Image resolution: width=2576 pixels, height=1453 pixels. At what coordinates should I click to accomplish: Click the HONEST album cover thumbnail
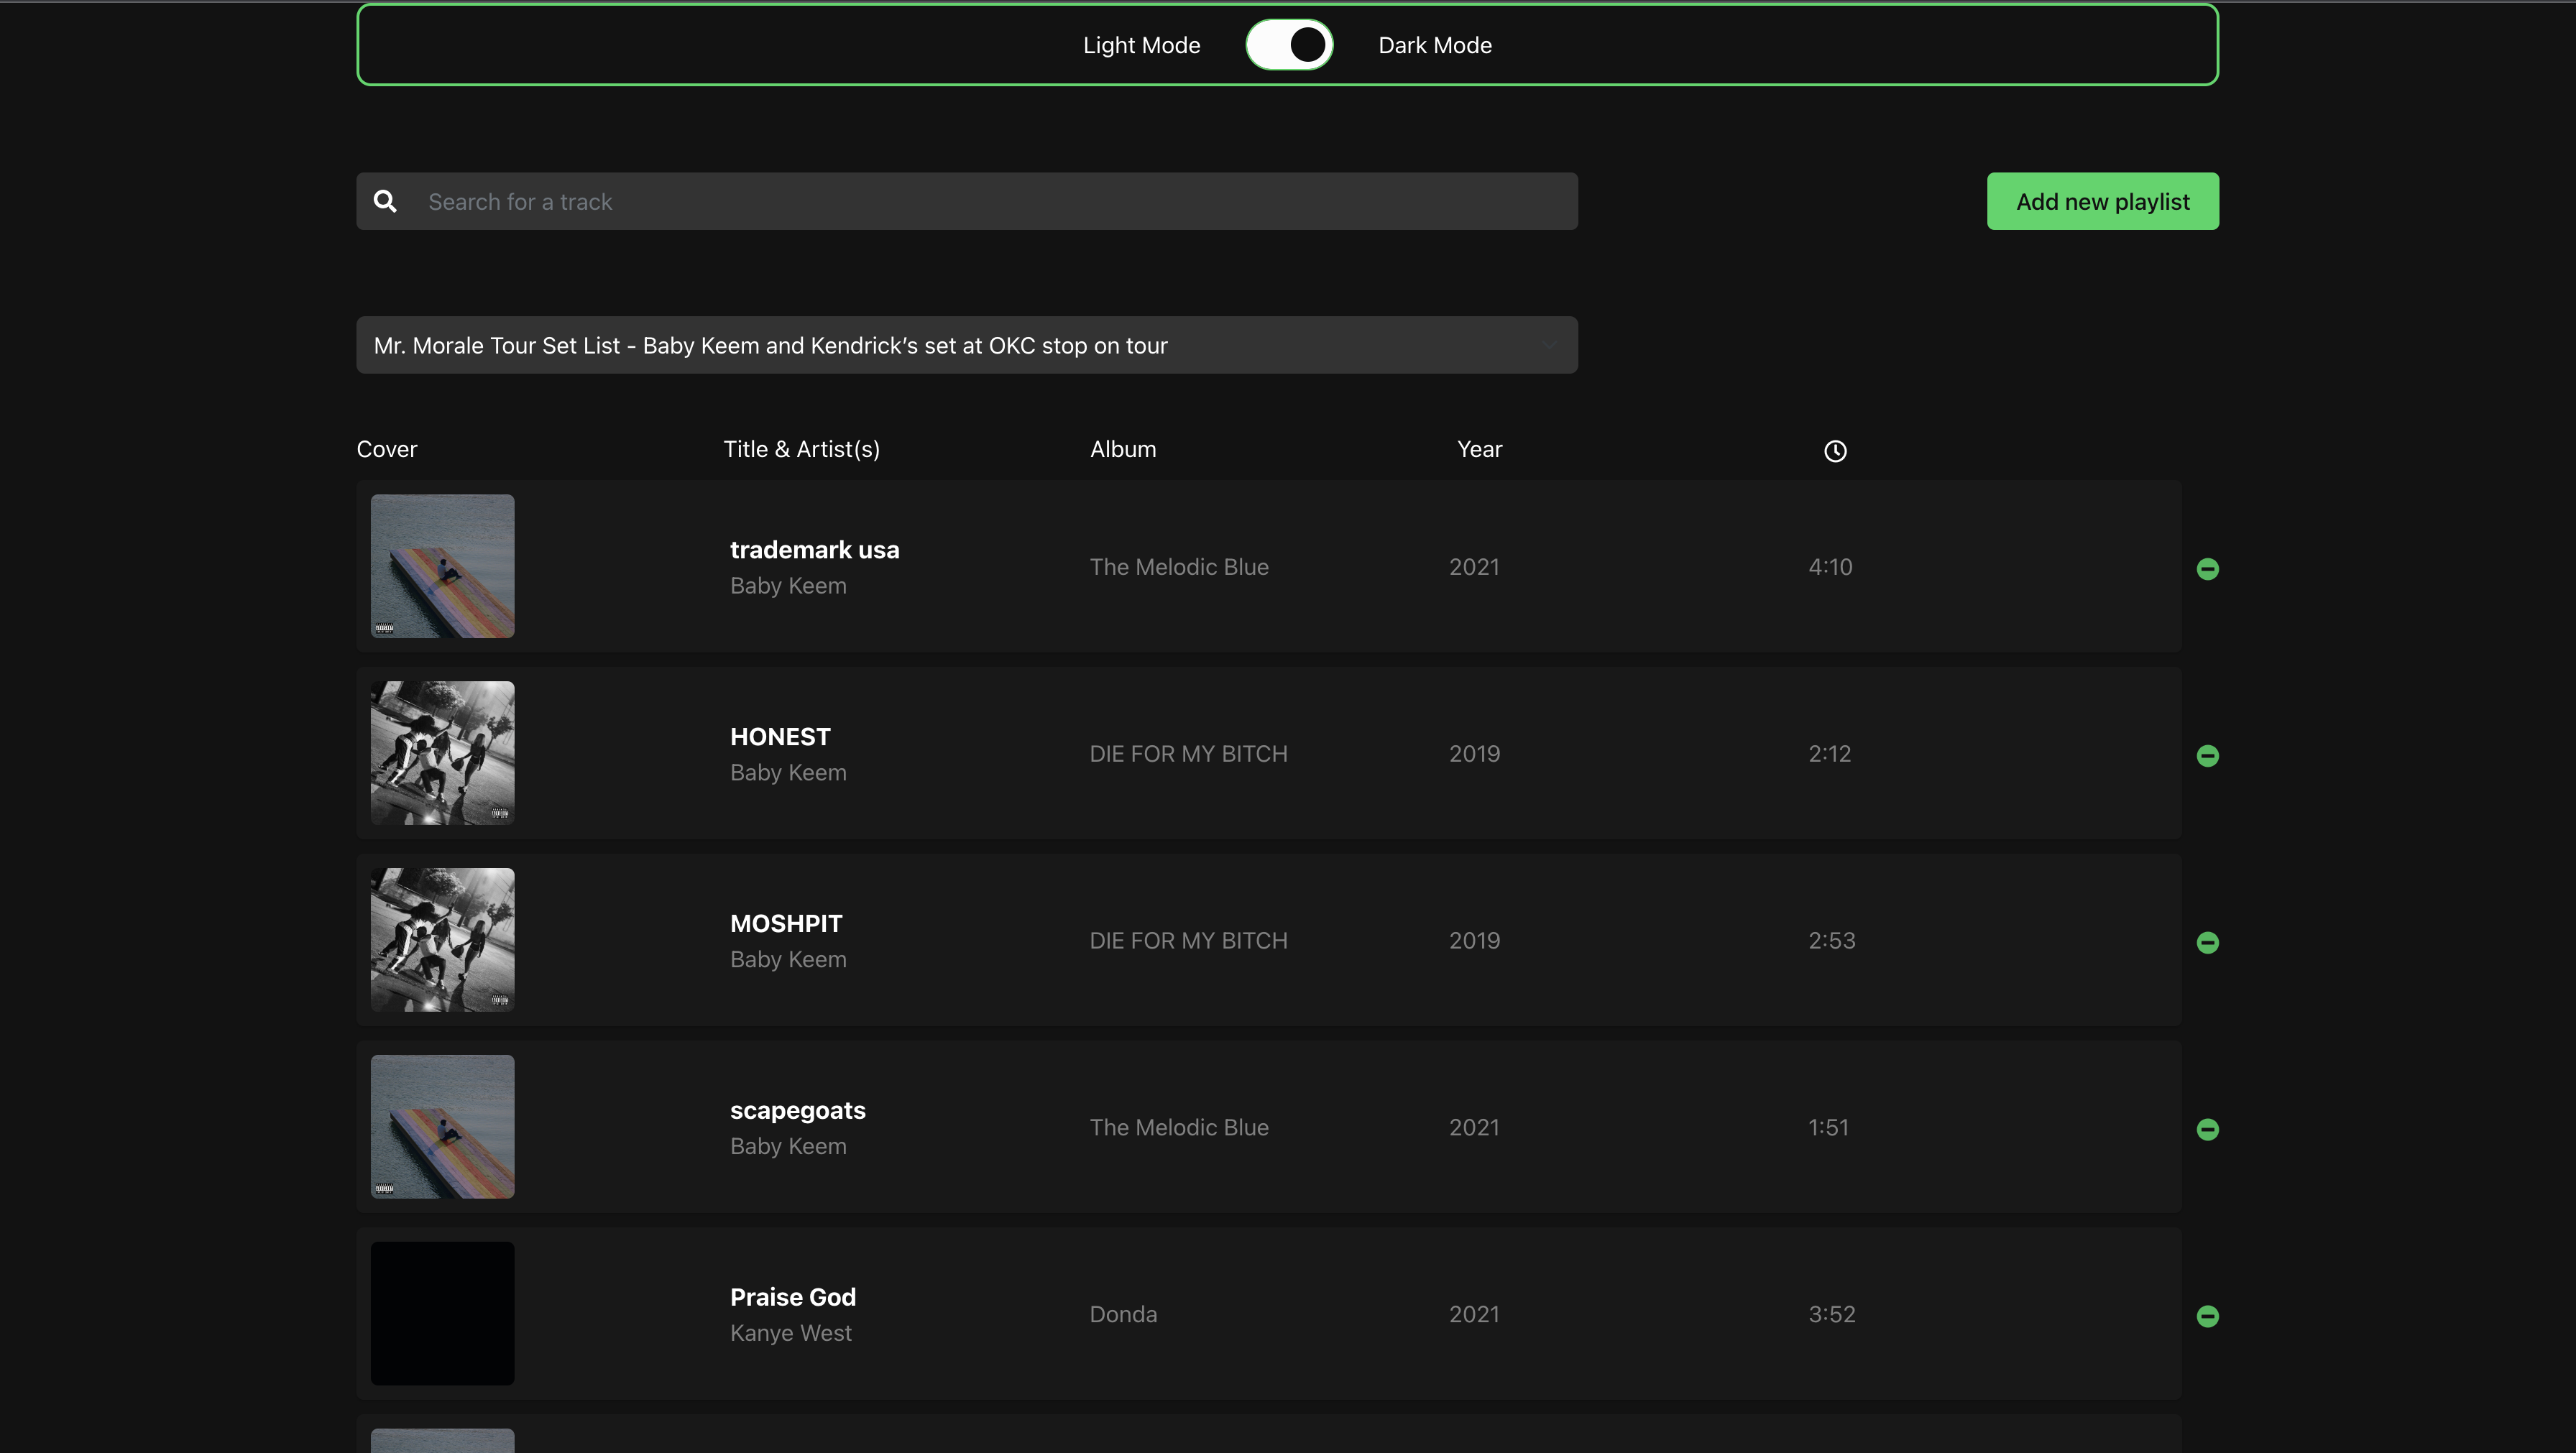(x=442, y=753)
